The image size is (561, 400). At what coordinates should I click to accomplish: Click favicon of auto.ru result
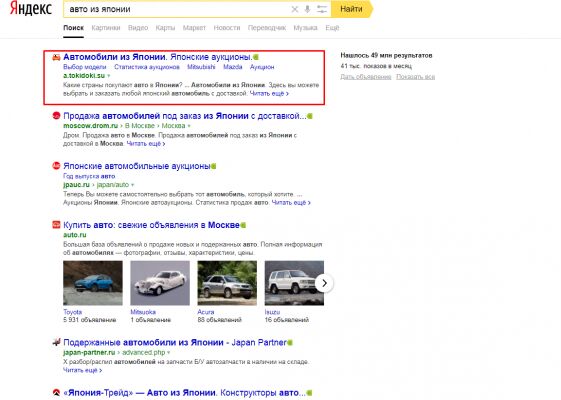click(56, 225)
